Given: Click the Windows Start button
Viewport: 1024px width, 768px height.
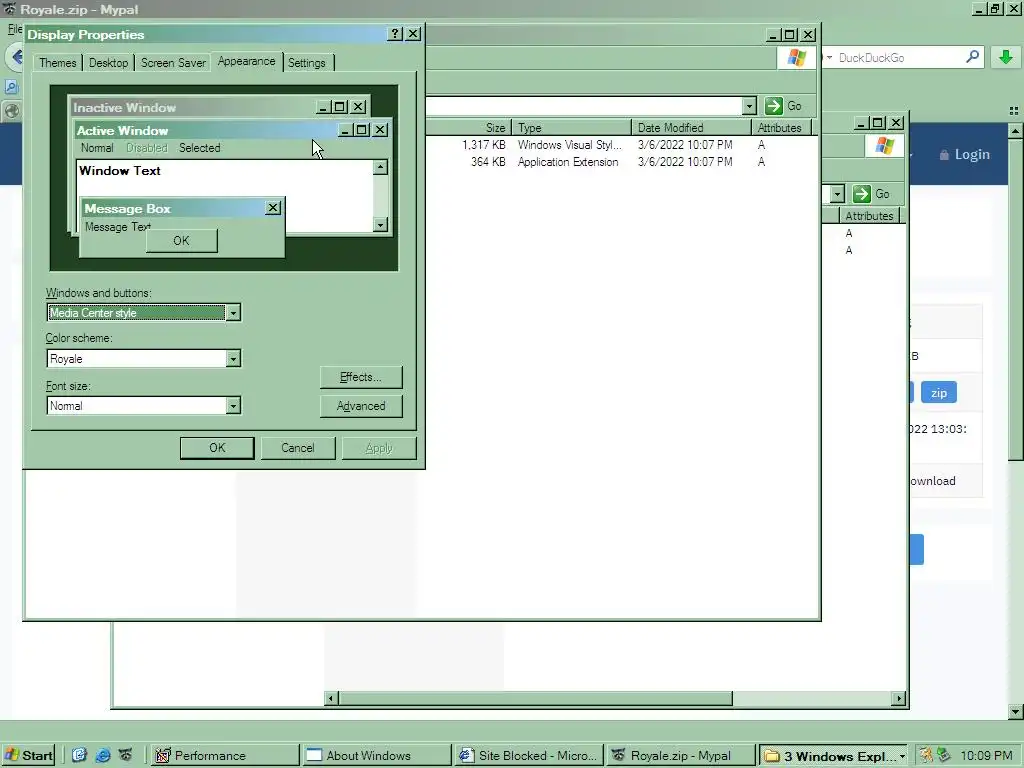Looking at the screenshot, I should pyautogui.click(x=28, y=756).
